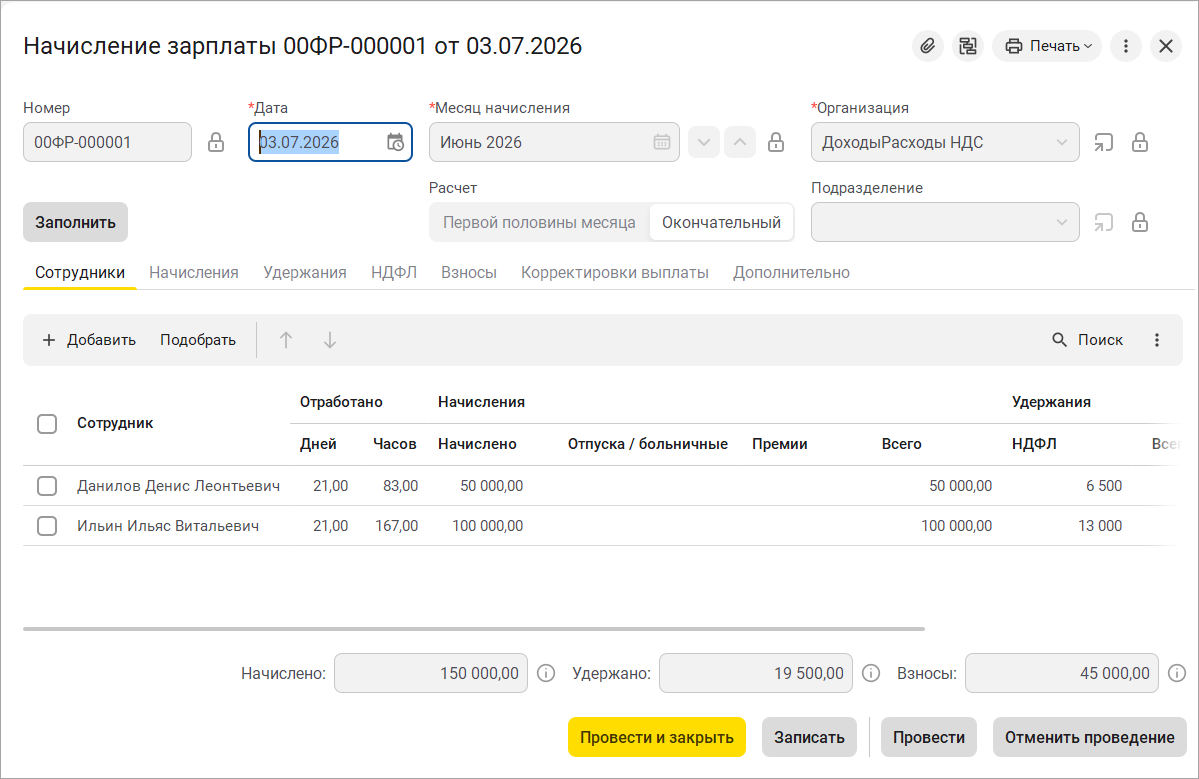Image resolution: width=1199 pixels, height=779 pixels.
Task: Expand the Подразделение dropdown
Action: pyautogui.click(x=1061, y=222)
